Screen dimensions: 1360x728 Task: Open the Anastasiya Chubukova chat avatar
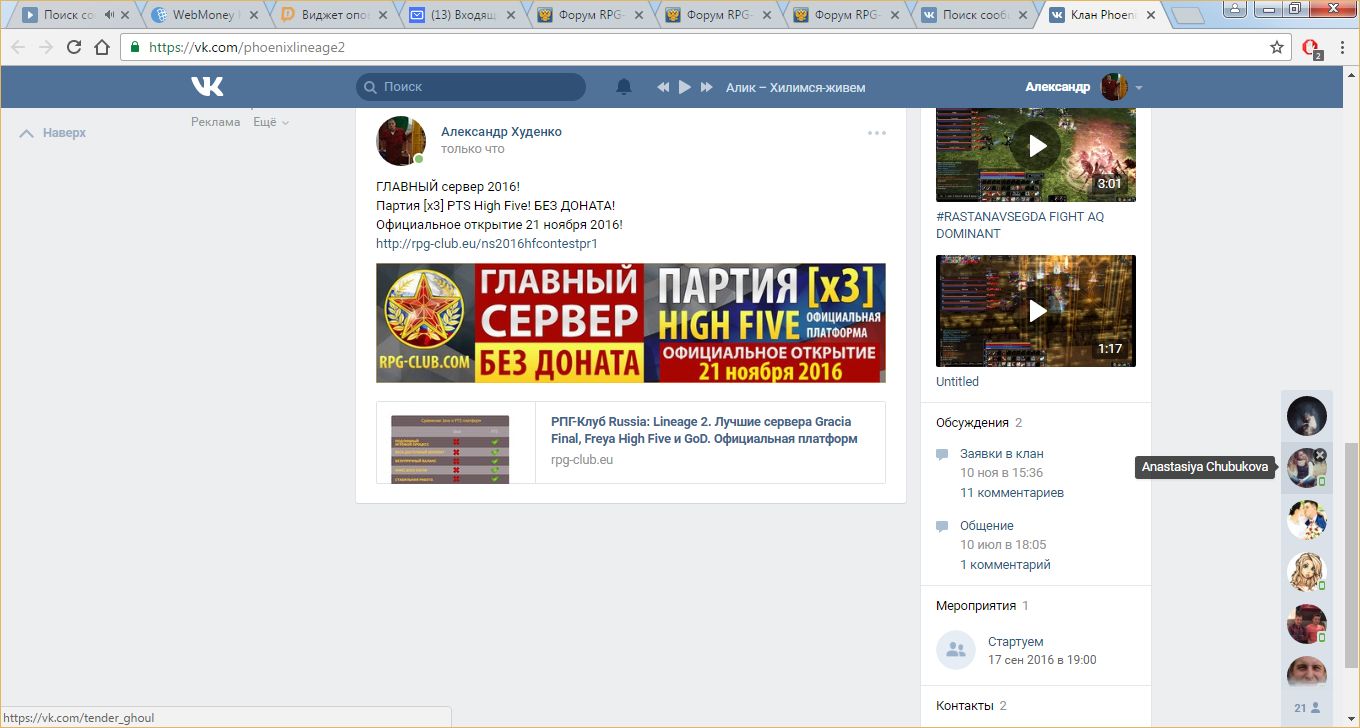tap(1306, 468)
